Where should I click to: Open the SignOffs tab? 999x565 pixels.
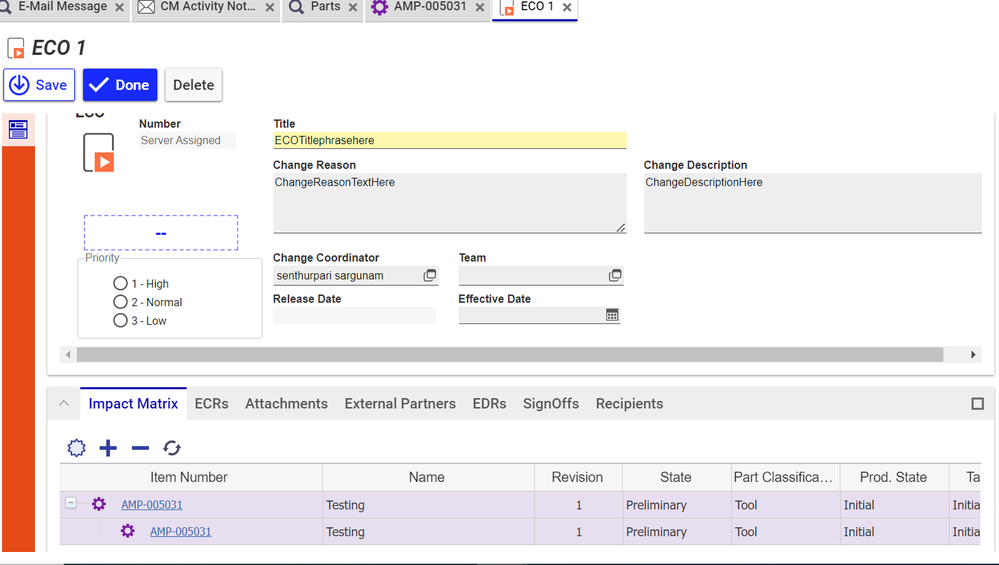pyautogui.click(x=550, y=404)
